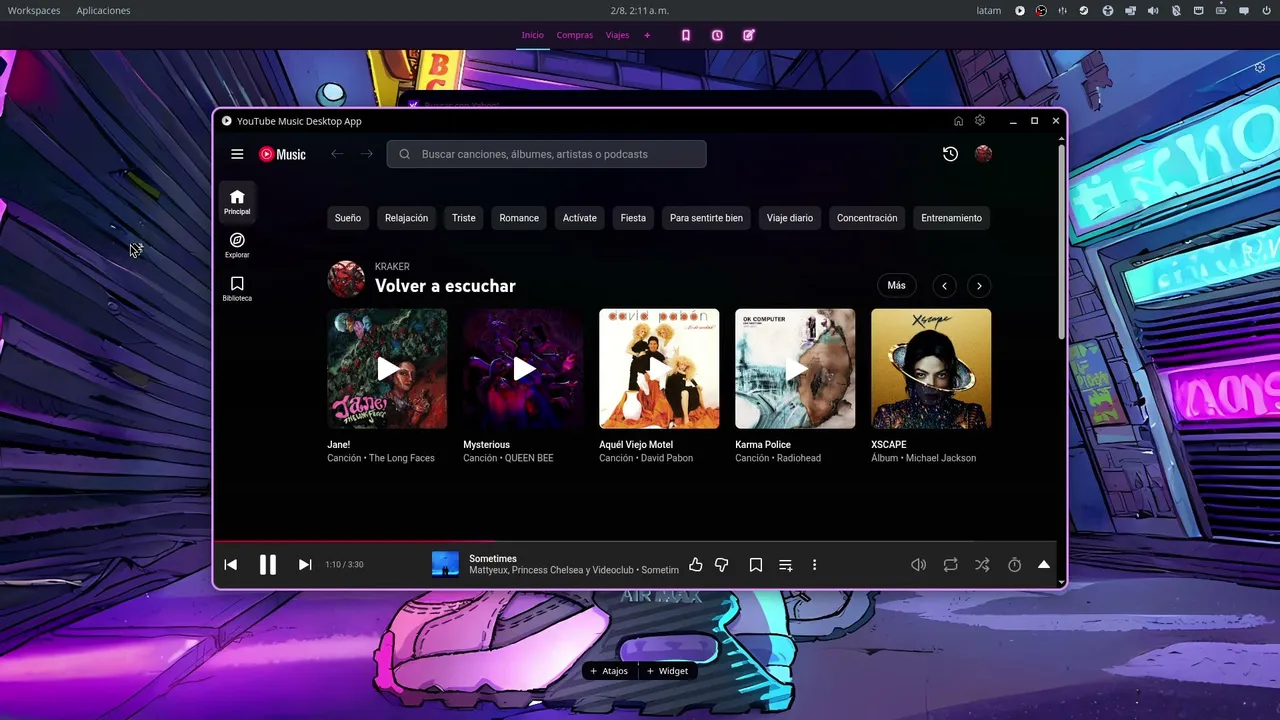This screenshot has width=1280, height=720.
Task: Open Biblioteca in the sidebar
Action: click(237, 289)
